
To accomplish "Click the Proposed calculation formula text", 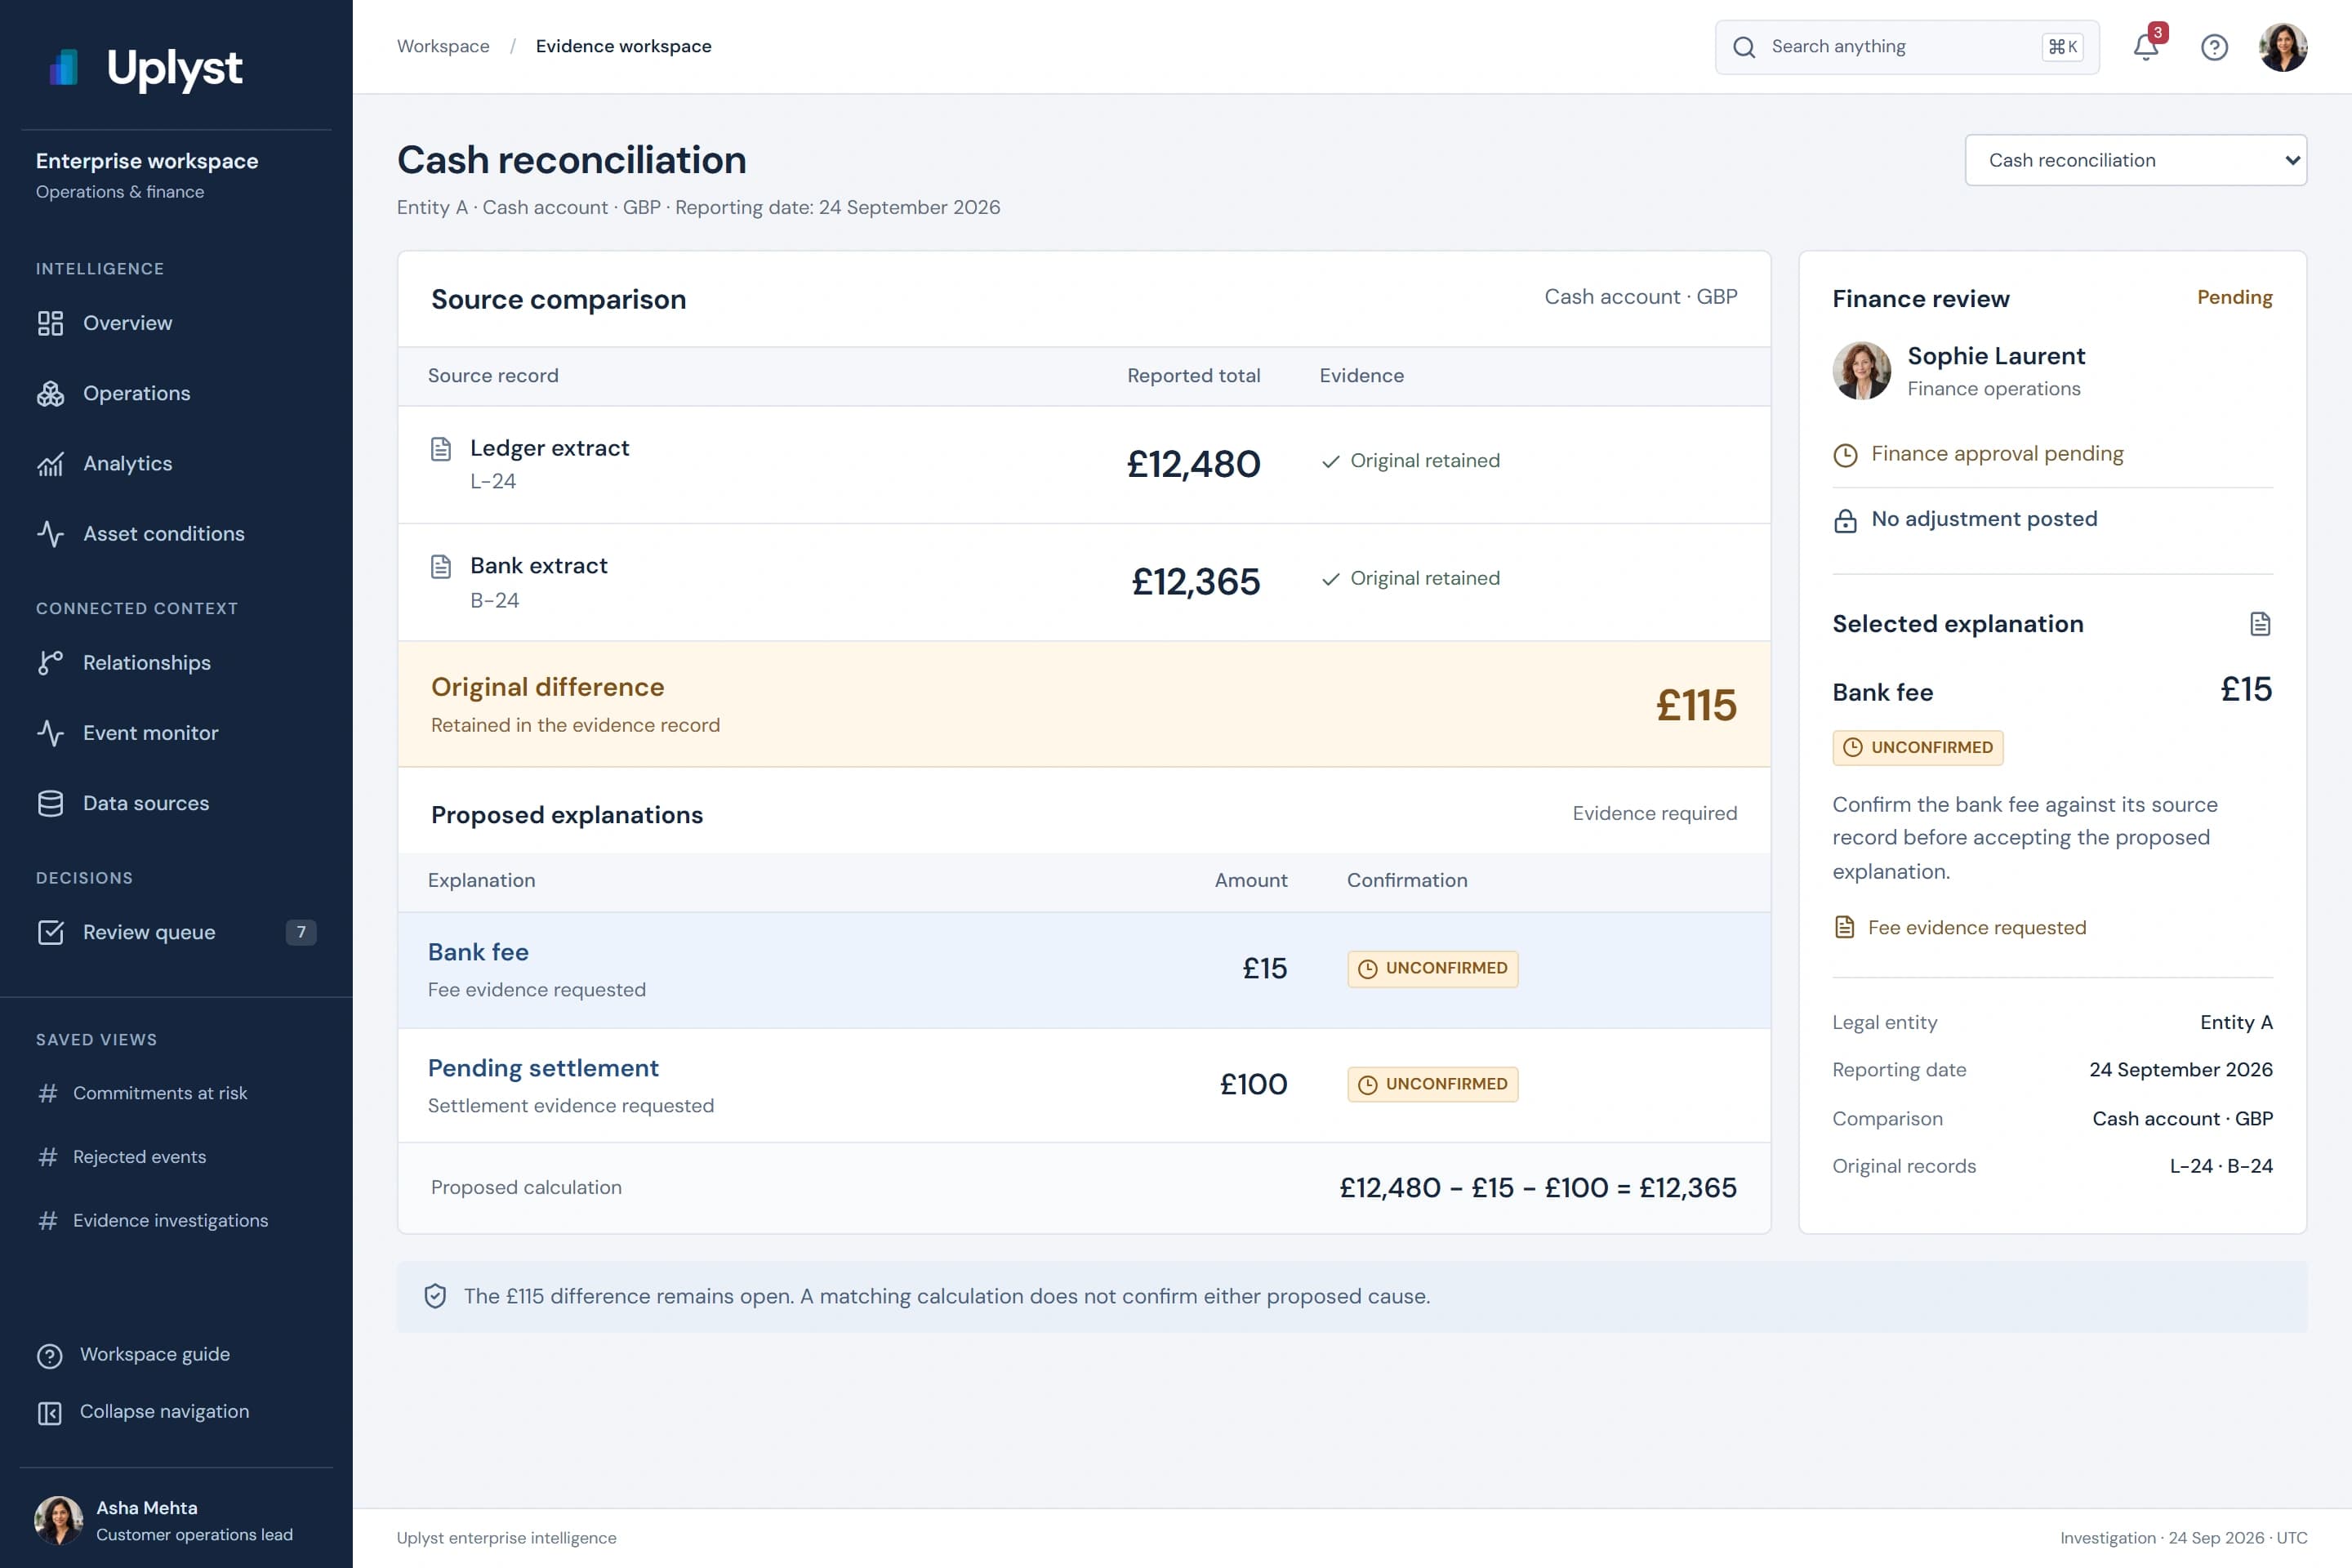I will tap(1537, 1187).
